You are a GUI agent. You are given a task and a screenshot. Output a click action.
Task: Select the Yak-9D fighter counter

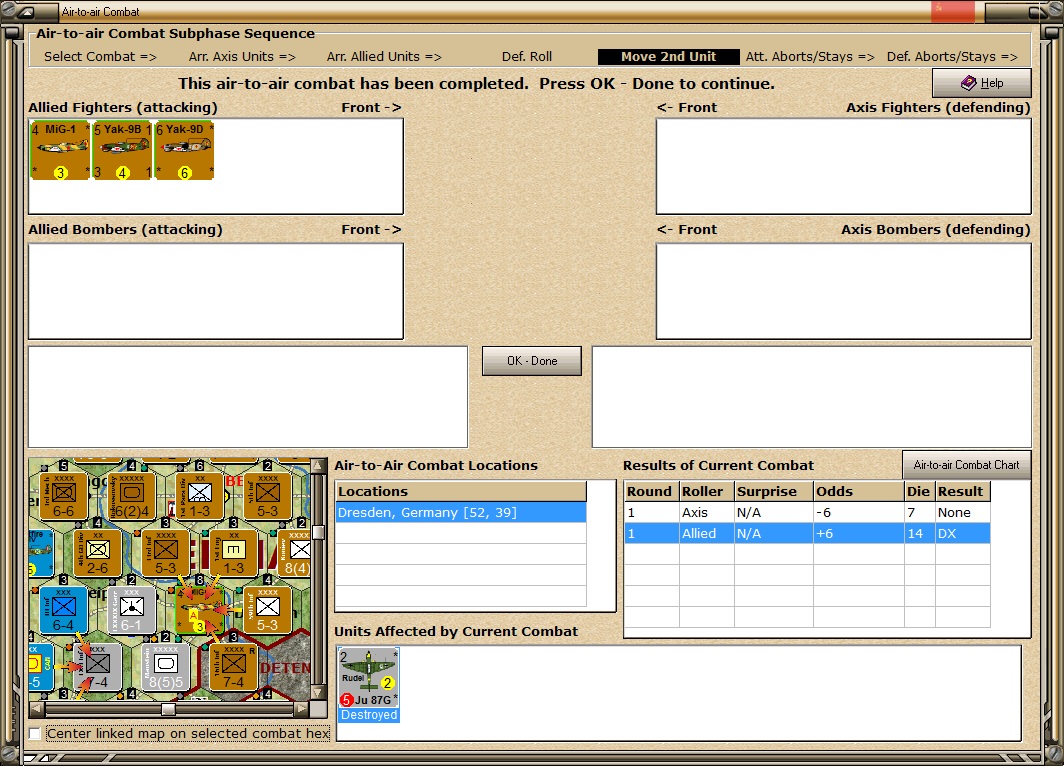tap(185, 150)
